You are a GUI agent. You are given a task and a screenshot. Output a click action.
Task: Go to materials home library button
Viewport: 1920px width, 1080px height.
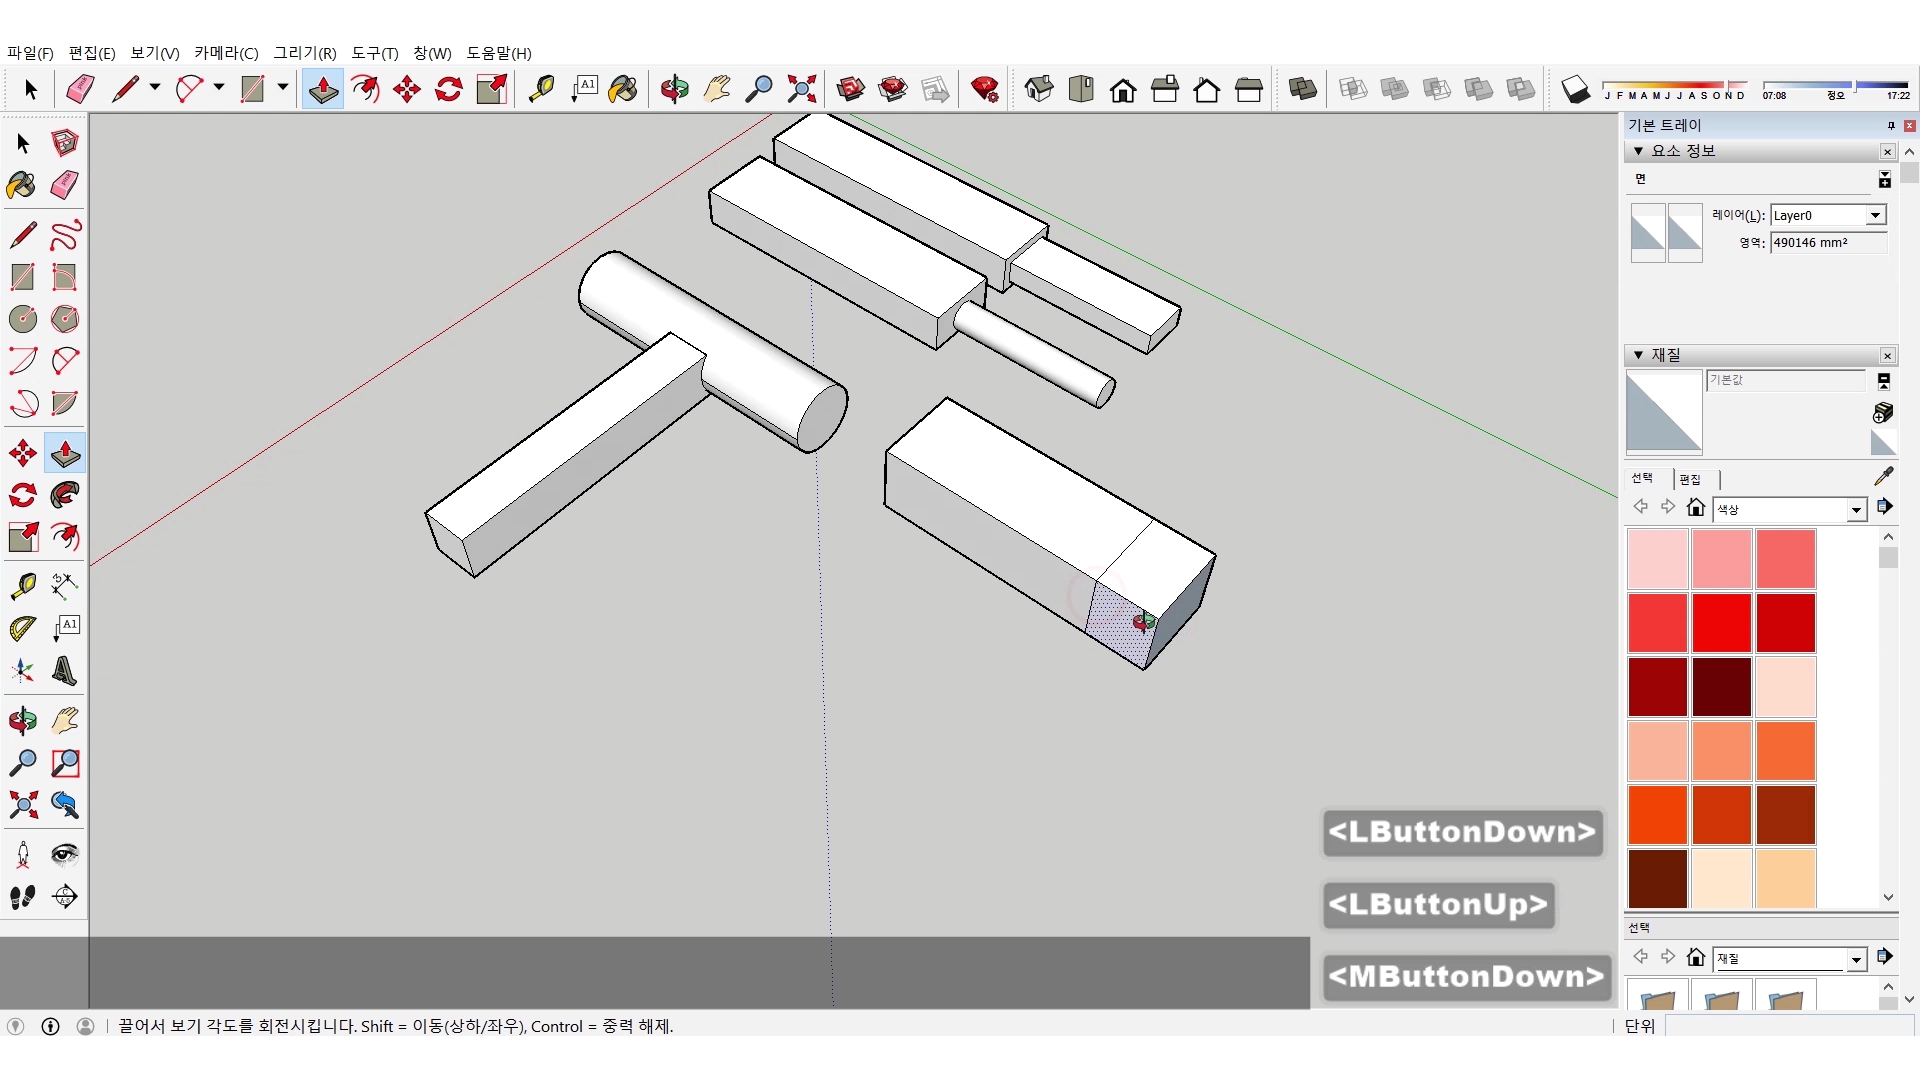(x=1695, y=508)
